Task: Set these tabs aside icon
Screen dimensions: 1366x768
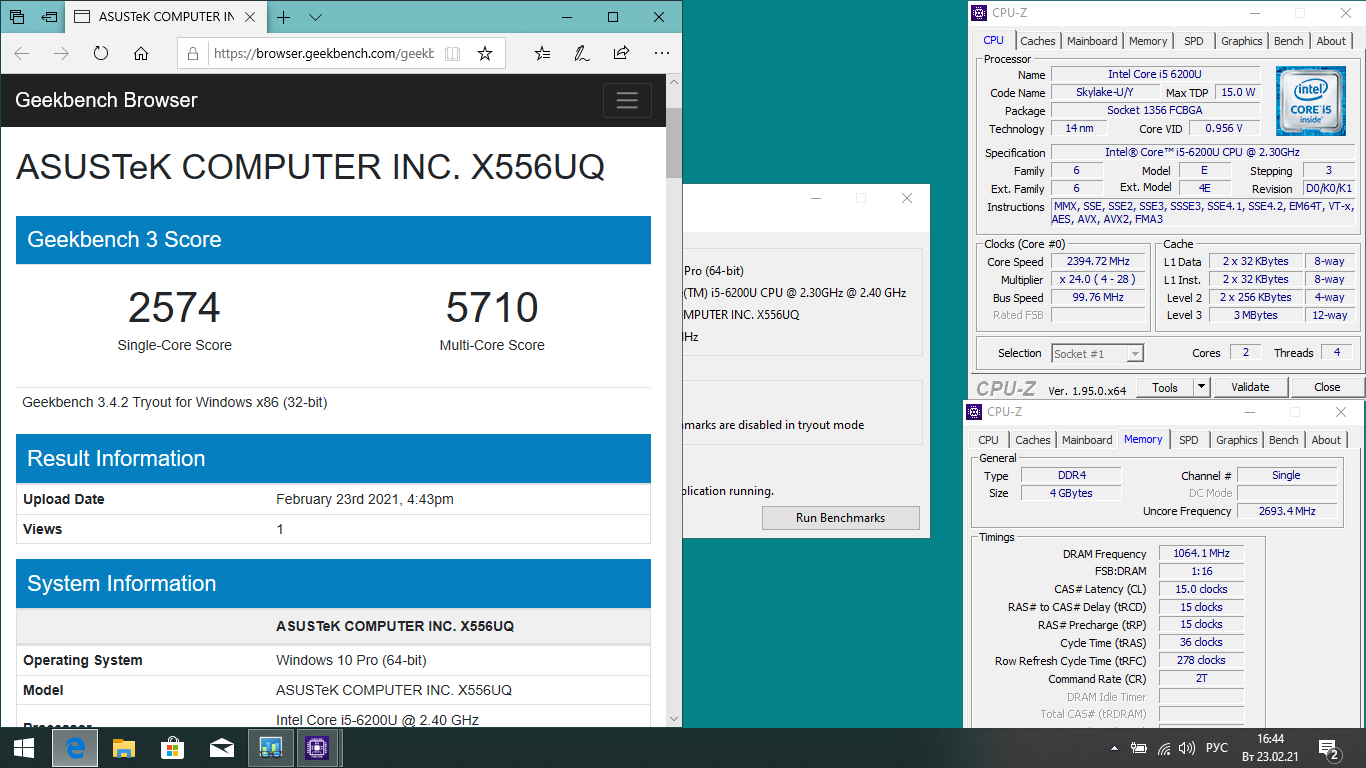Action: pyautogui.click(x=49, y=17)
